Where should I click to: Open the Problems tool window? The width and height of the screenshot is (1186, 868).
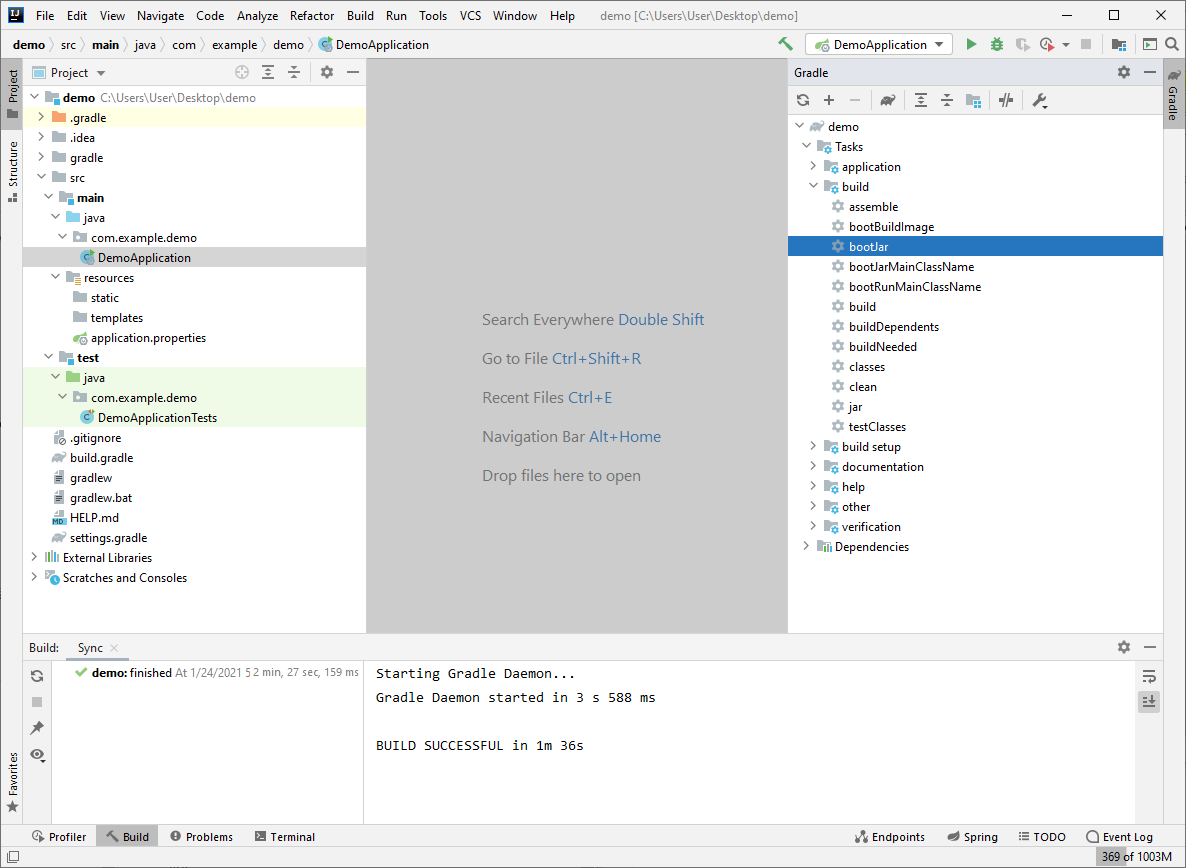click(x=201, y=836)
